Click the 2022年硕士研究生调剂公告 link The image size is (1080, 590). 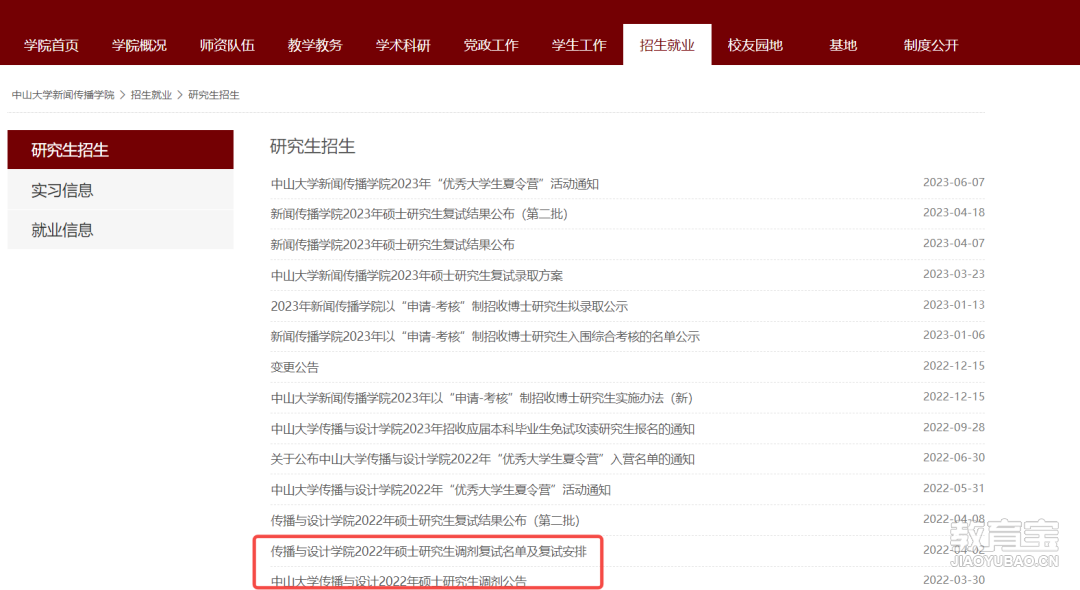tap(399, 582)
